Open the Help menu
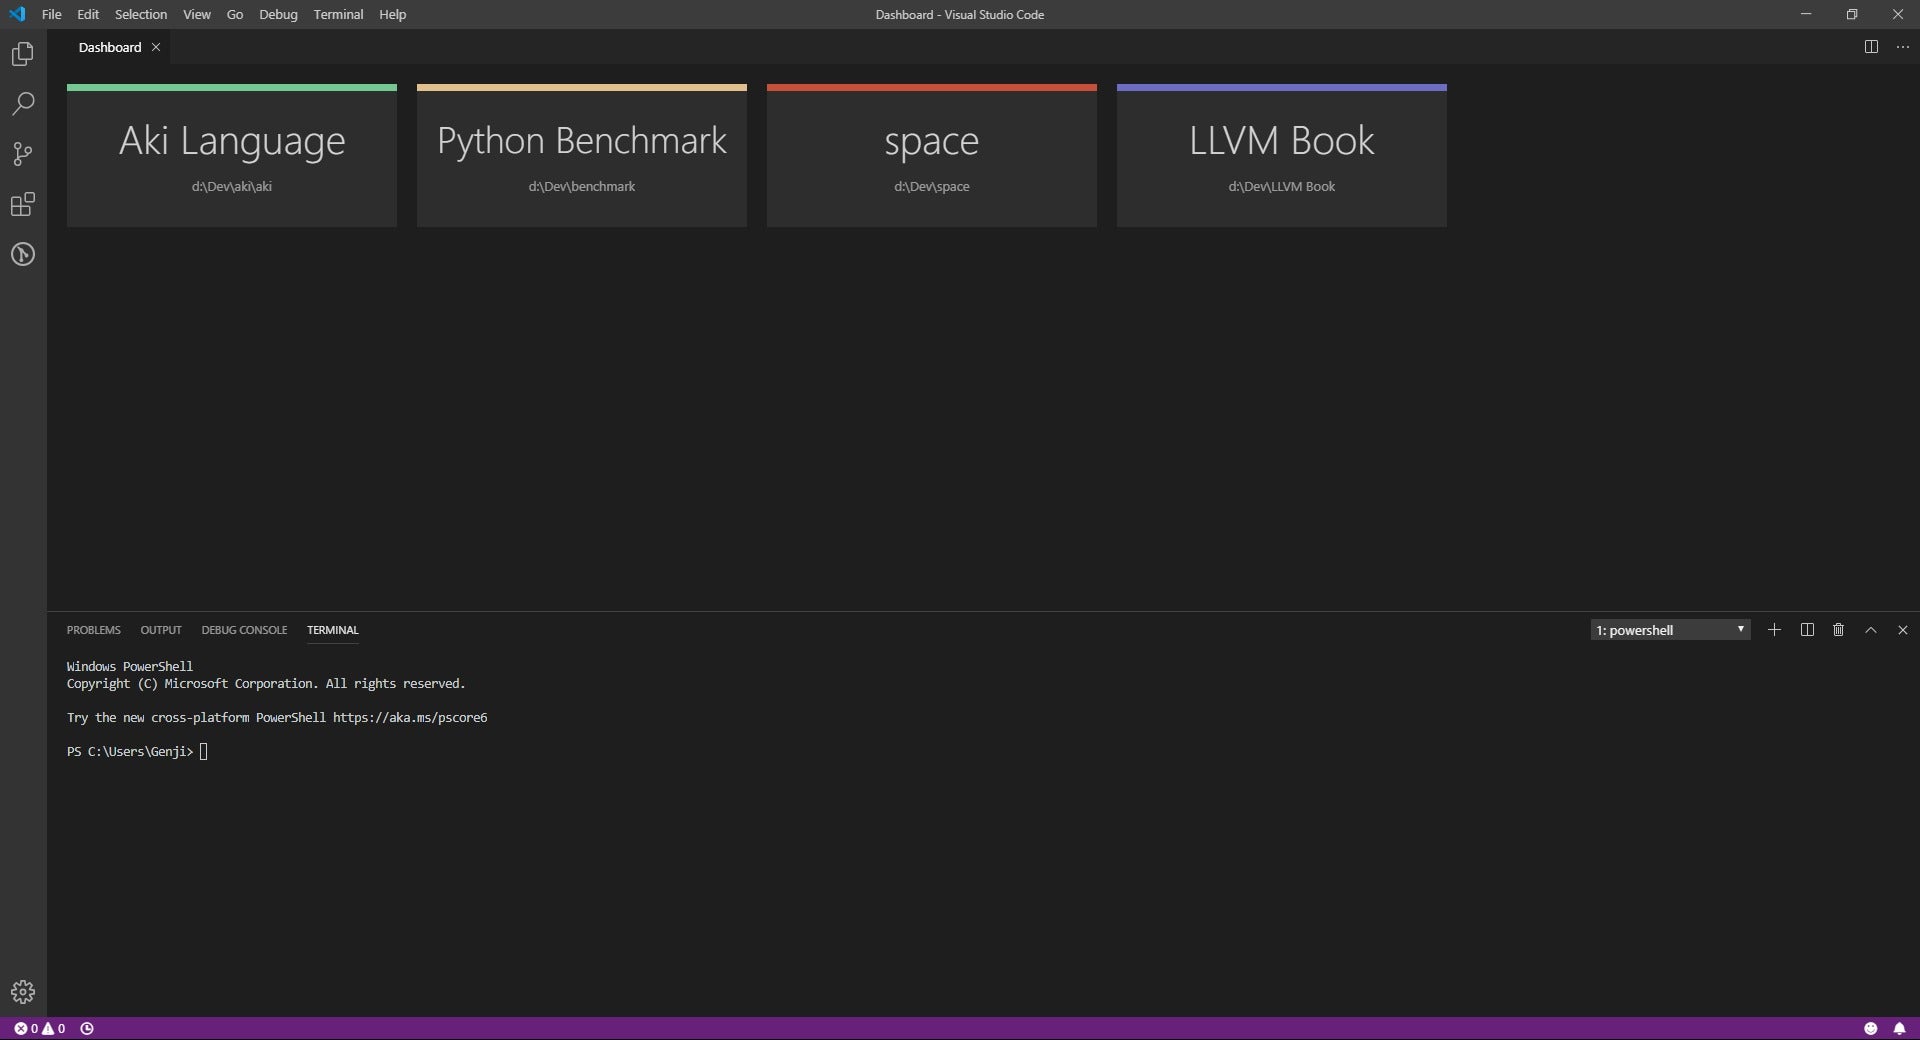Viewport: 1920px width, 1040px height. click(x=393, y=14)
